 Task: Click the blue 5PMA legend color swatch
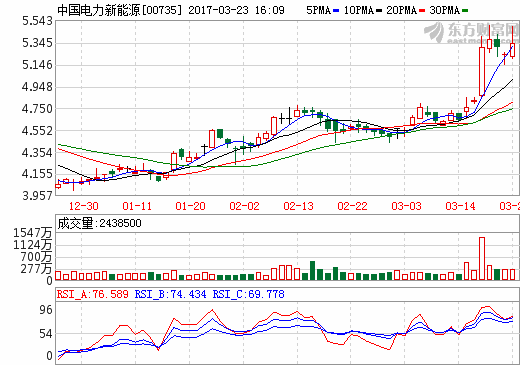(x=336, y=11)
